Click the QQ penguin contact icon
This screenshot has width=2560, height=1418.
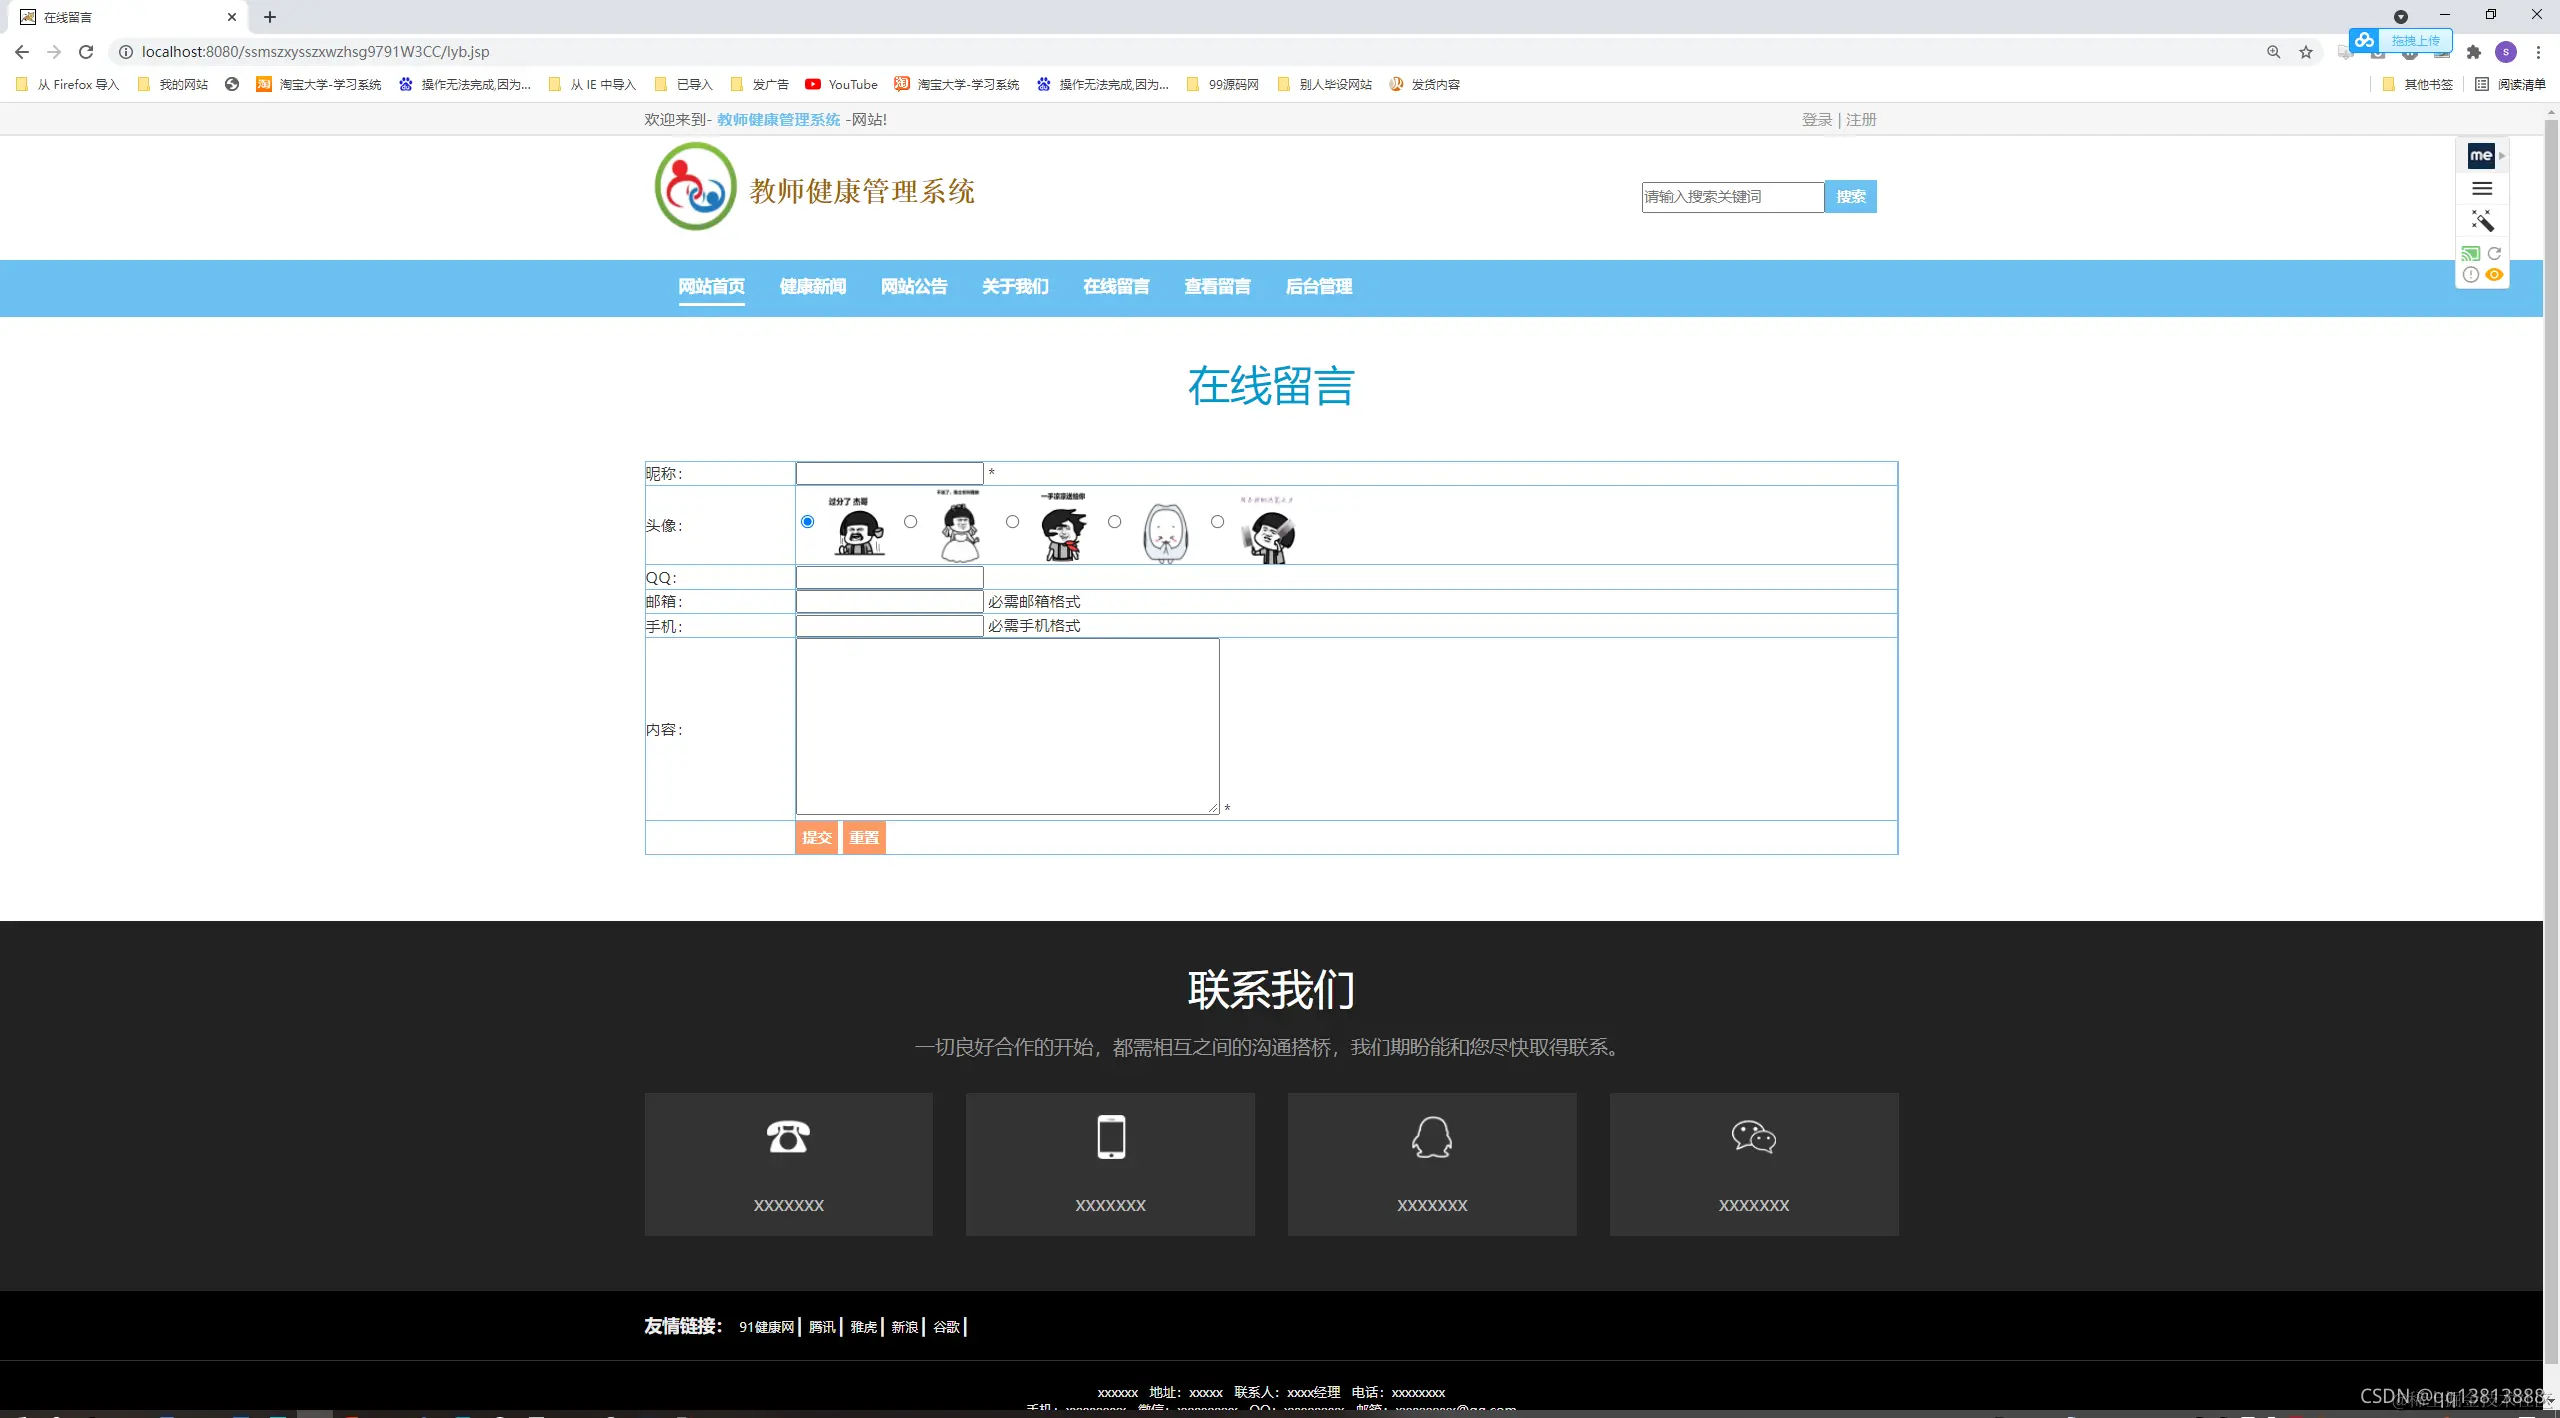point(1431,1137)
